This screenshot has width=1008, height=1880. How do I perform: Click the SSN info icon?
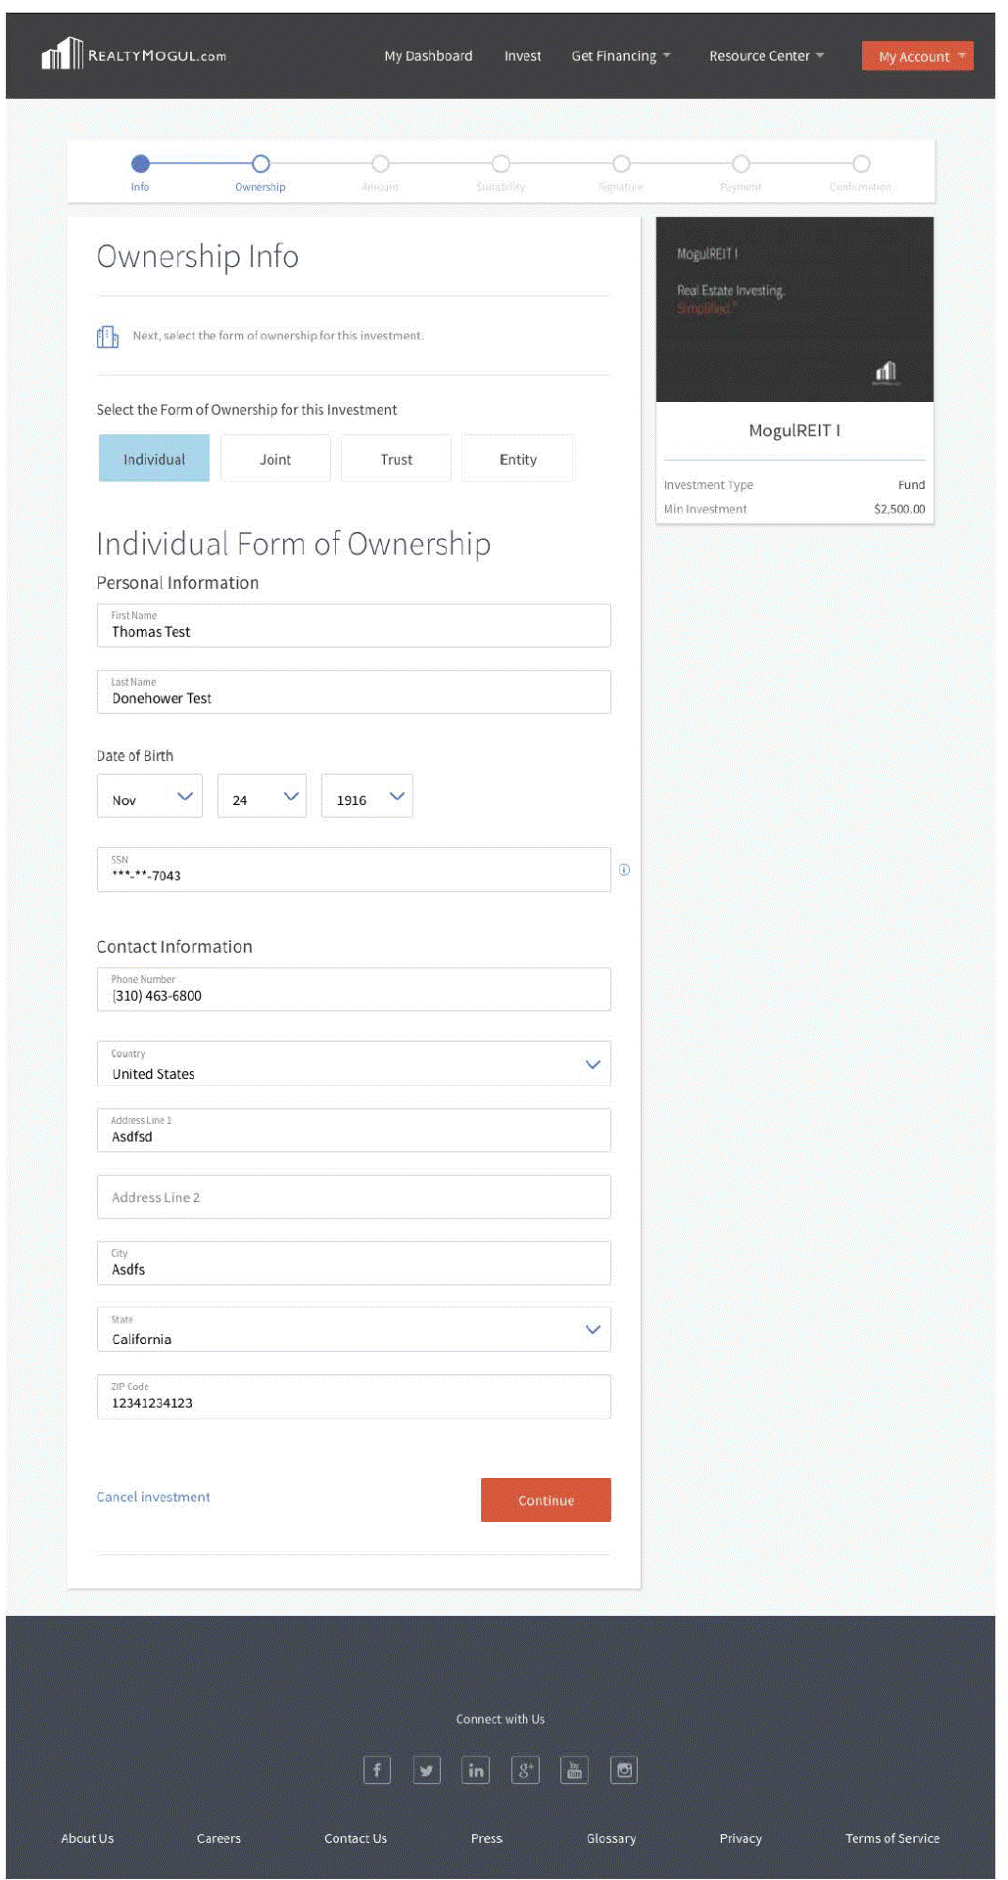pyautogui.click(x=624, y=870)
